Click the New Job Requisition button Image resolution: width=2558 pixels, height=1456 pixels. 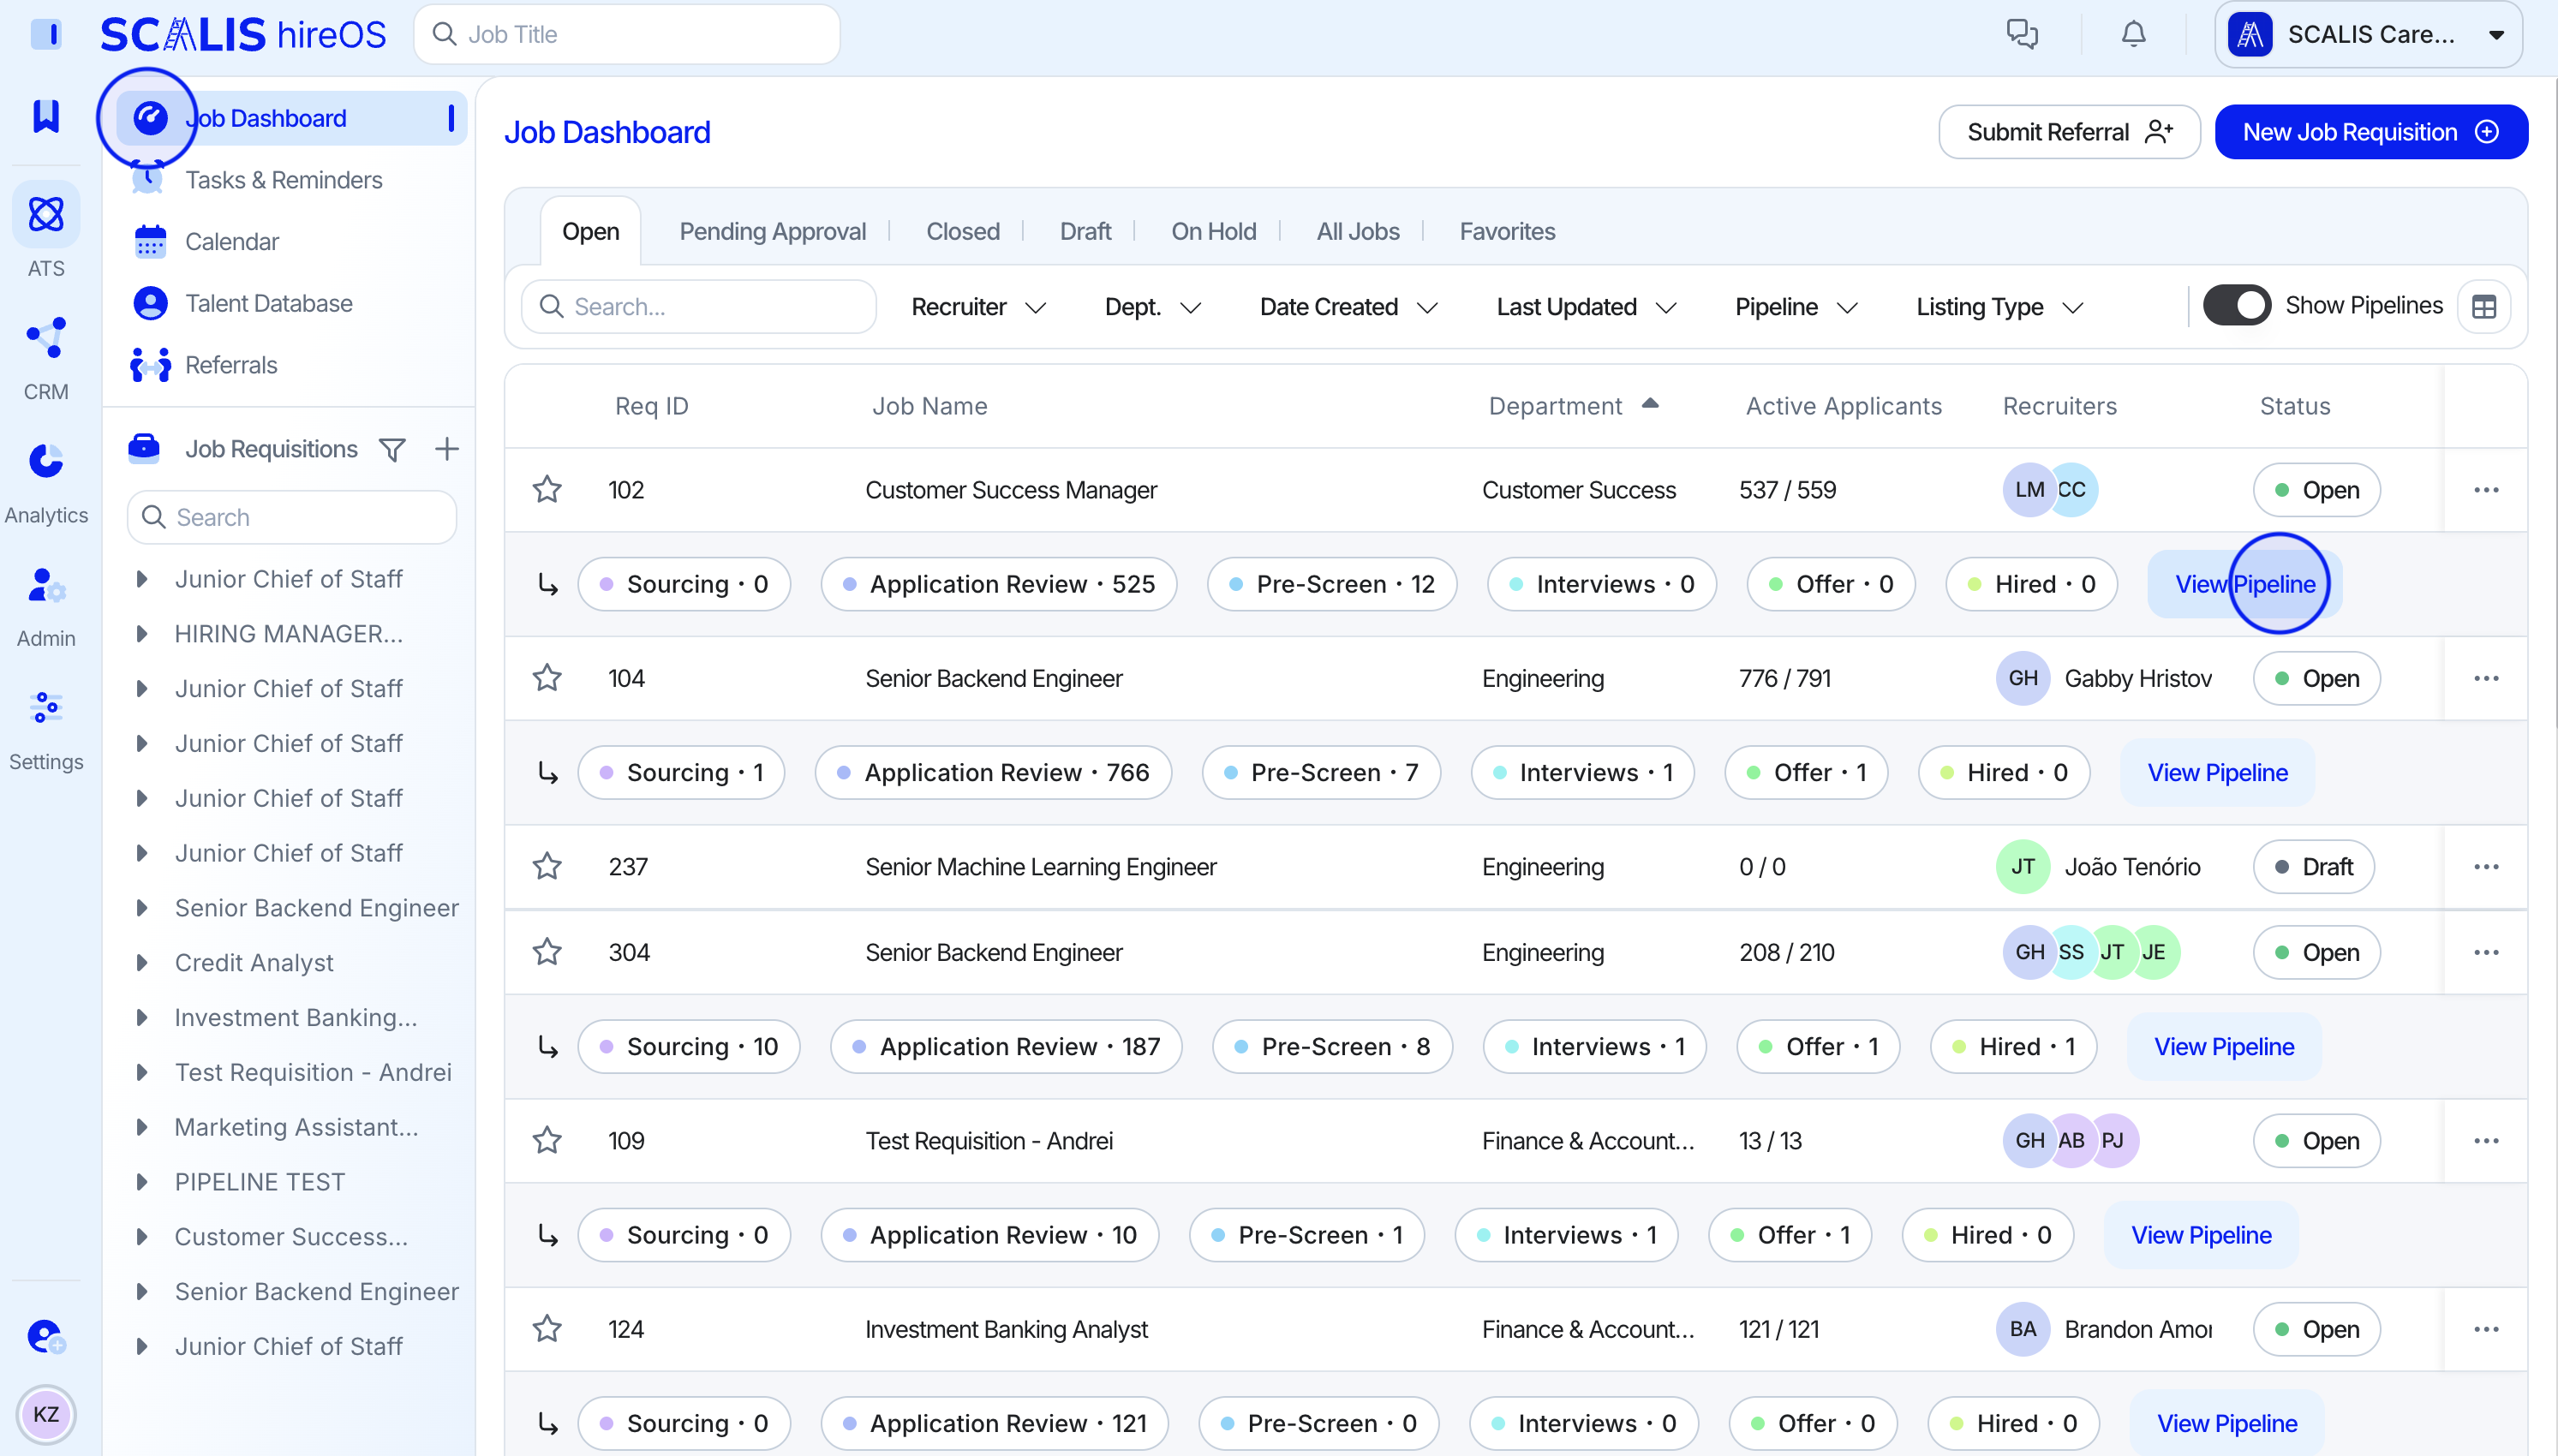coord(2370,132)
